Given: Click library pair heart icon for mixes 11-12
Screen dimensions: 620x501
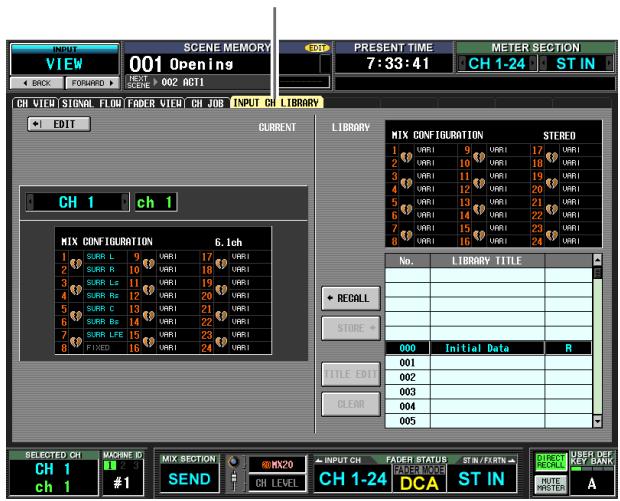Looking at the screenshot, I should click(479, 183).
